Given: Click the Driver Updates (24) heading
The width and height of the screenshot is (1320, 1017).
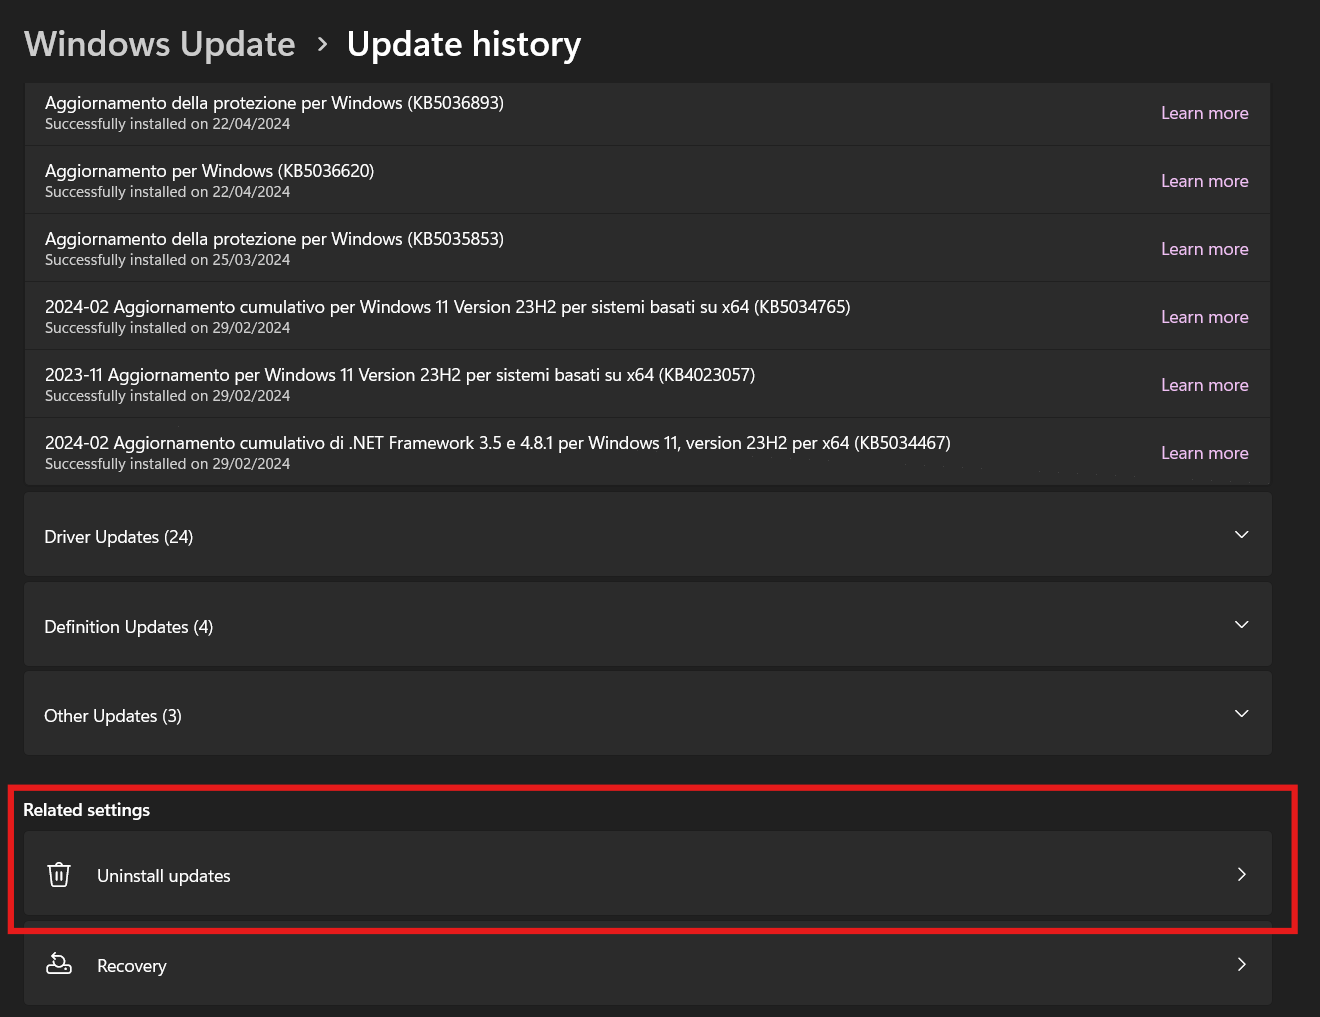Looking at the screenshot, I should [x=119, y=537].
